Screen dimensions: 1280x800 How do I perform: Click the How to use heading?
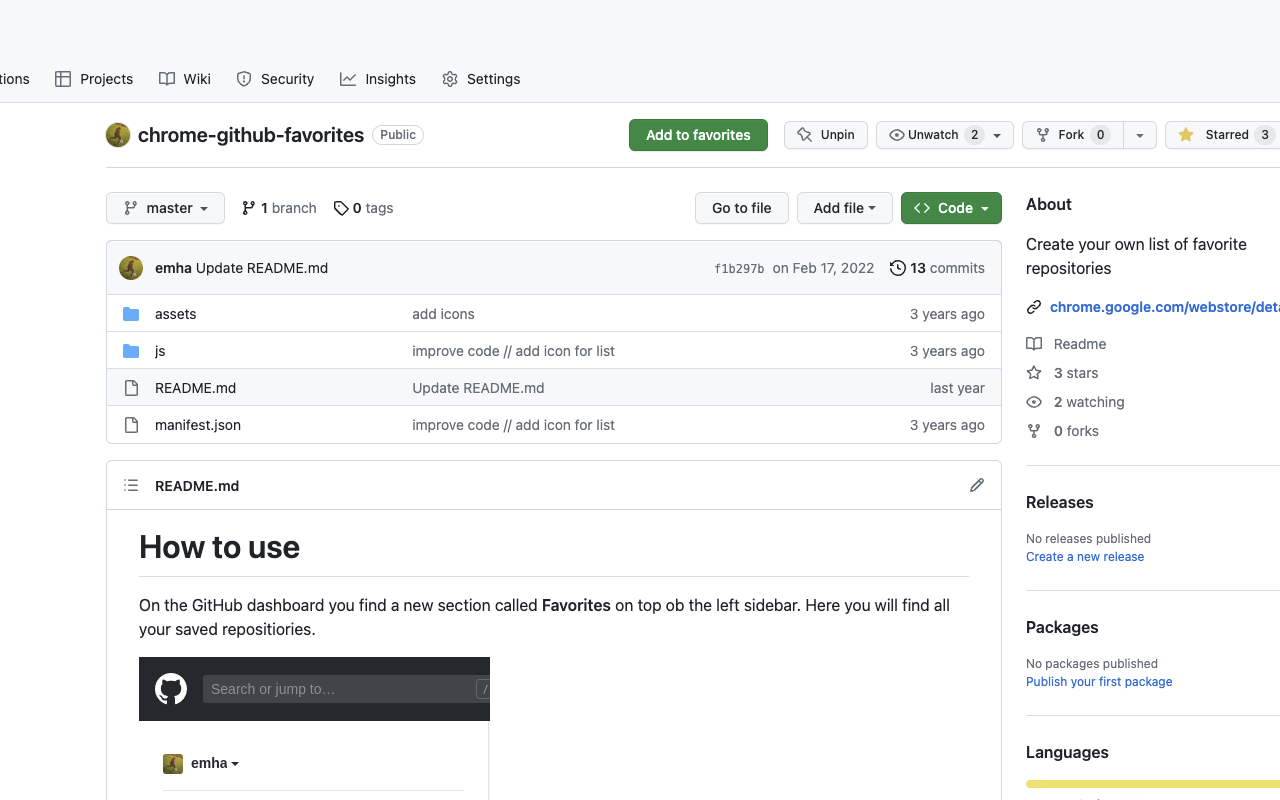tap(219, 547)
